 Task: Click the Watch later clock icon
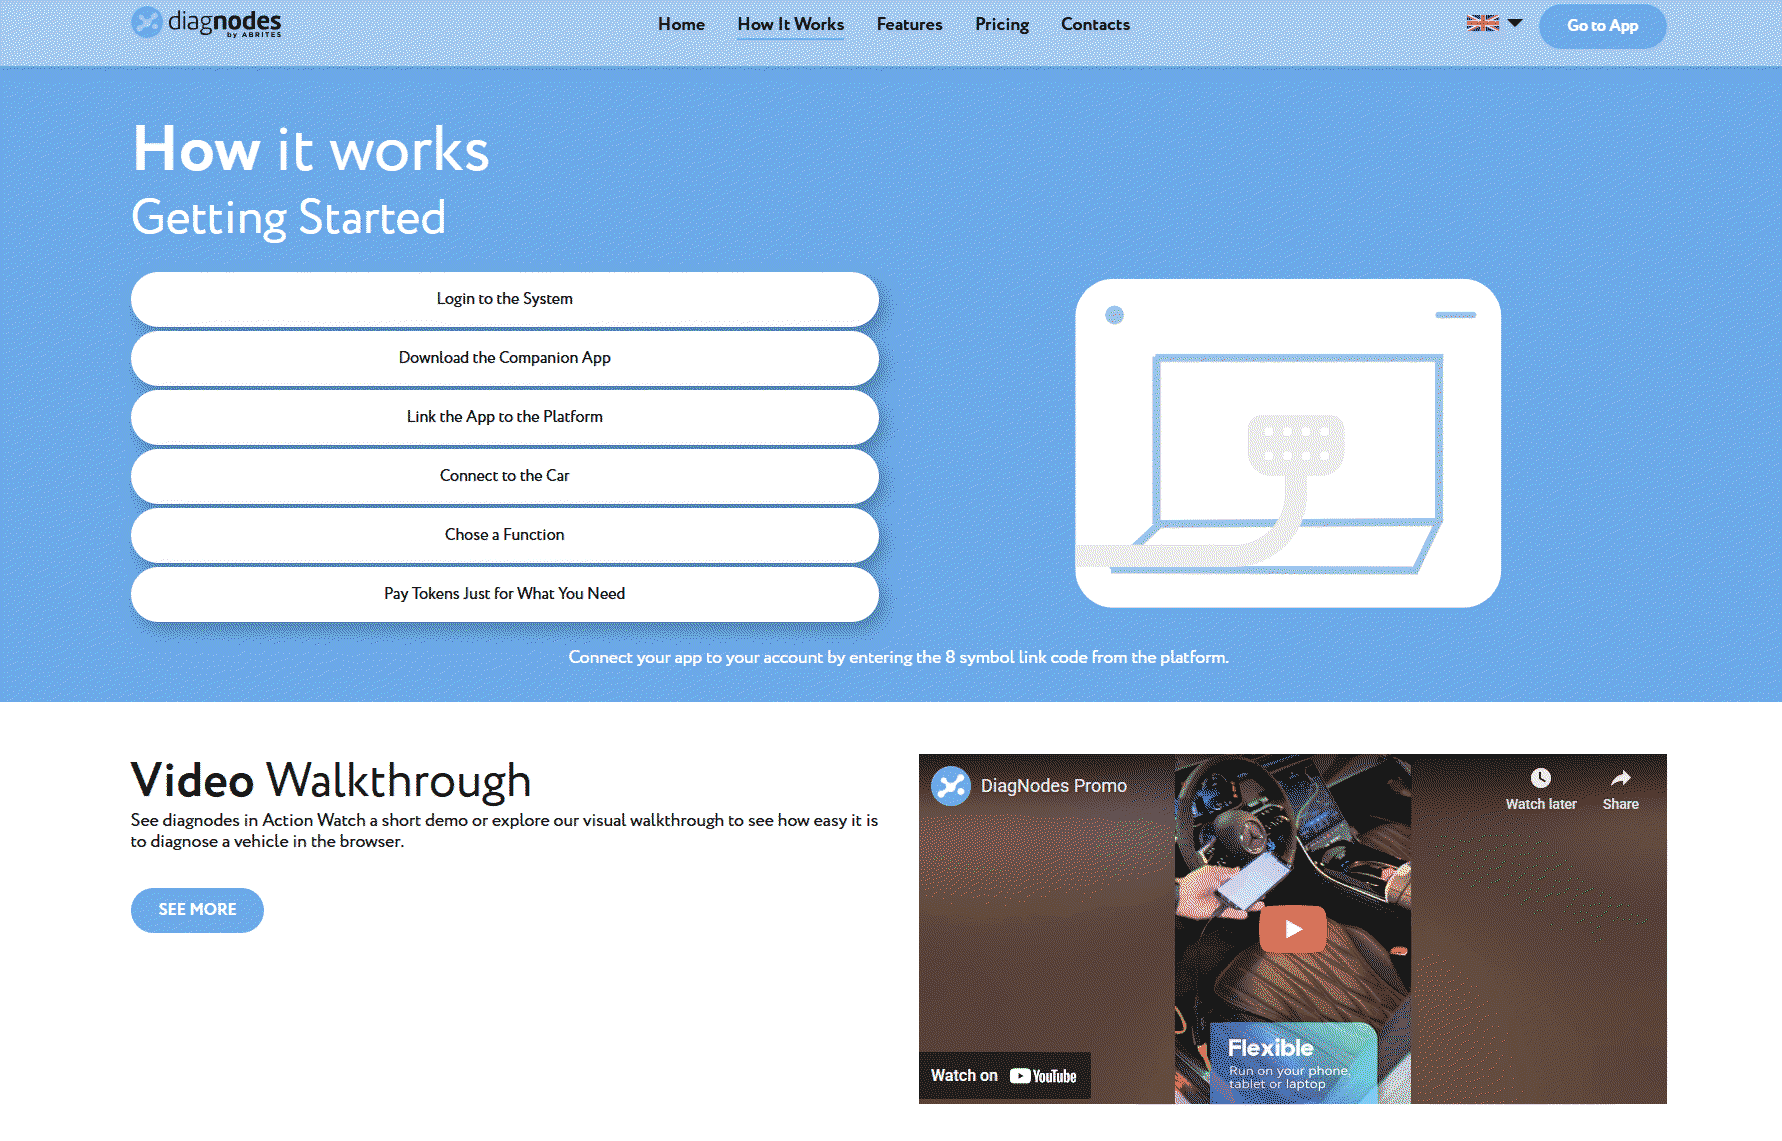[x=1540, y=779]
